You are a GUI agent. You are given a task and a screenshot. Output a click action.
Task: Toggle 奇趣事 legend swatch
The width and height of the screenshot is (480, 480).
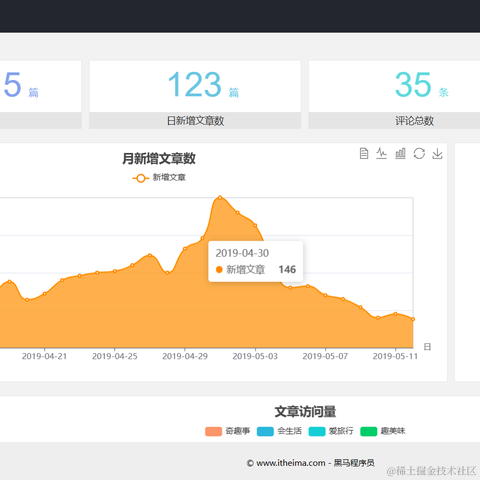coord(213,431)
